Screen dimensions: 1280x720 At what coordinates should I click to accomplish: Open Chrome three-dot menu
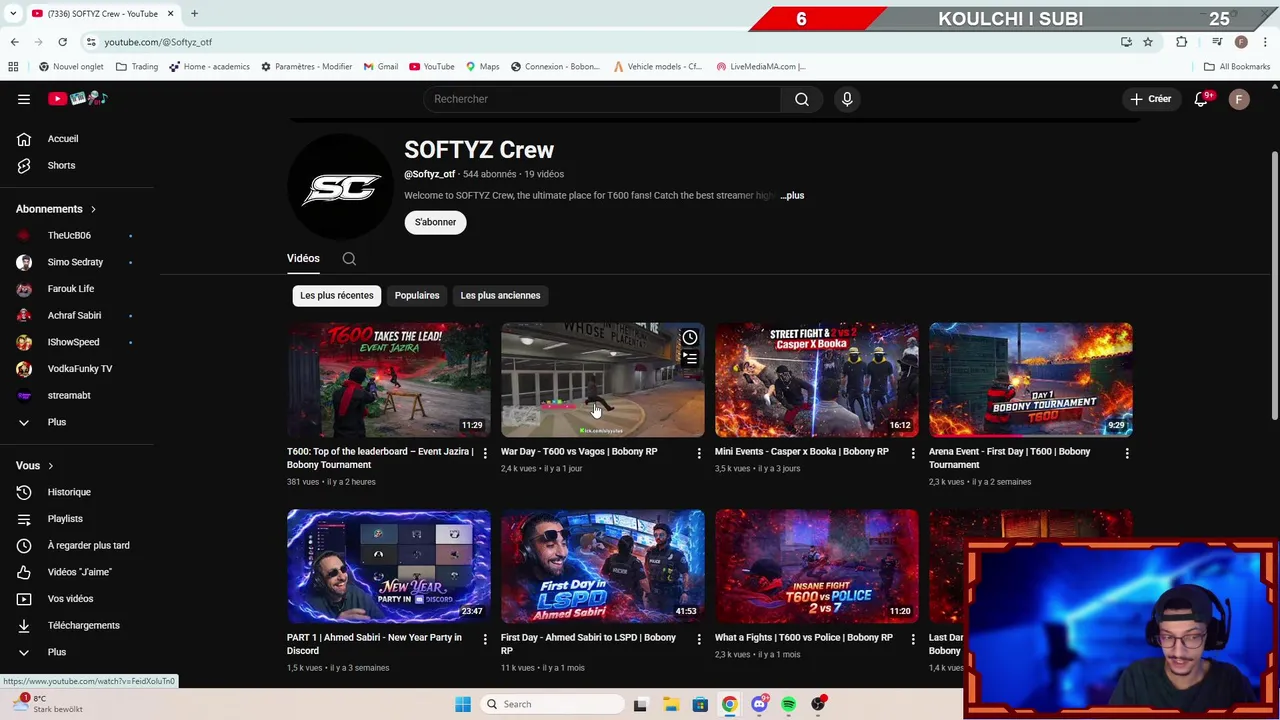[1265, 42]
